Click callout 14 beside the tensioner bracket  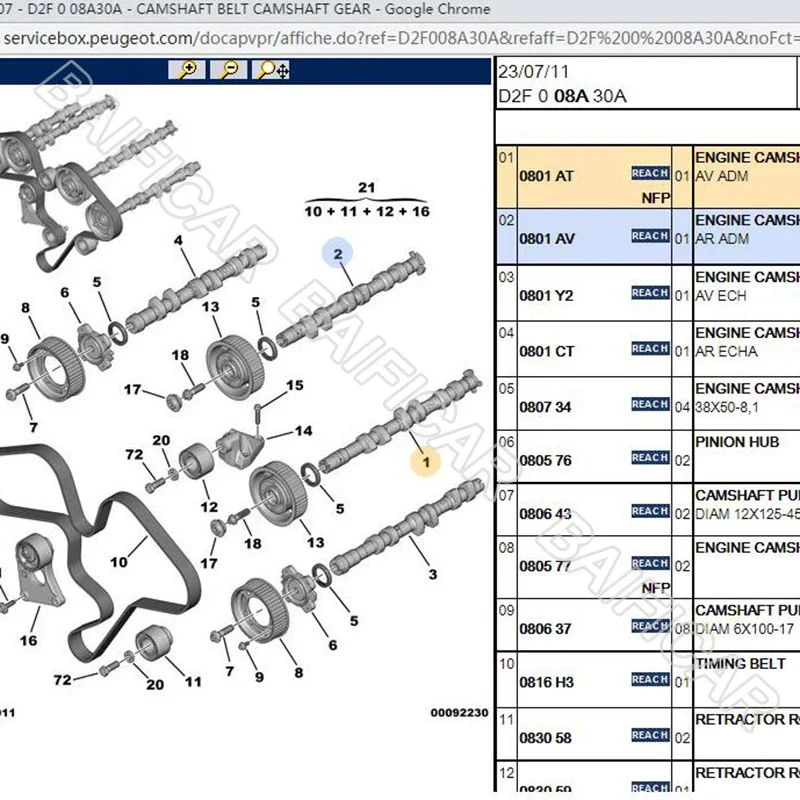coord(303,431)
